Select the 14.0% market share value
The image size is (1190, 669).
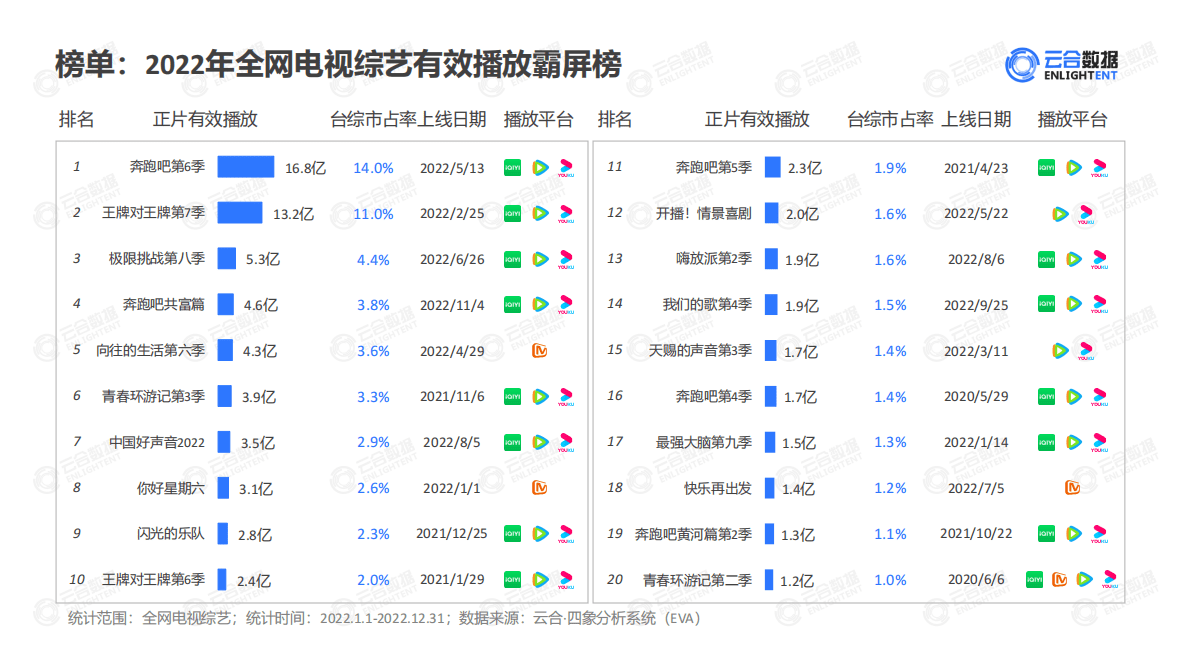[x=372, y=167]
